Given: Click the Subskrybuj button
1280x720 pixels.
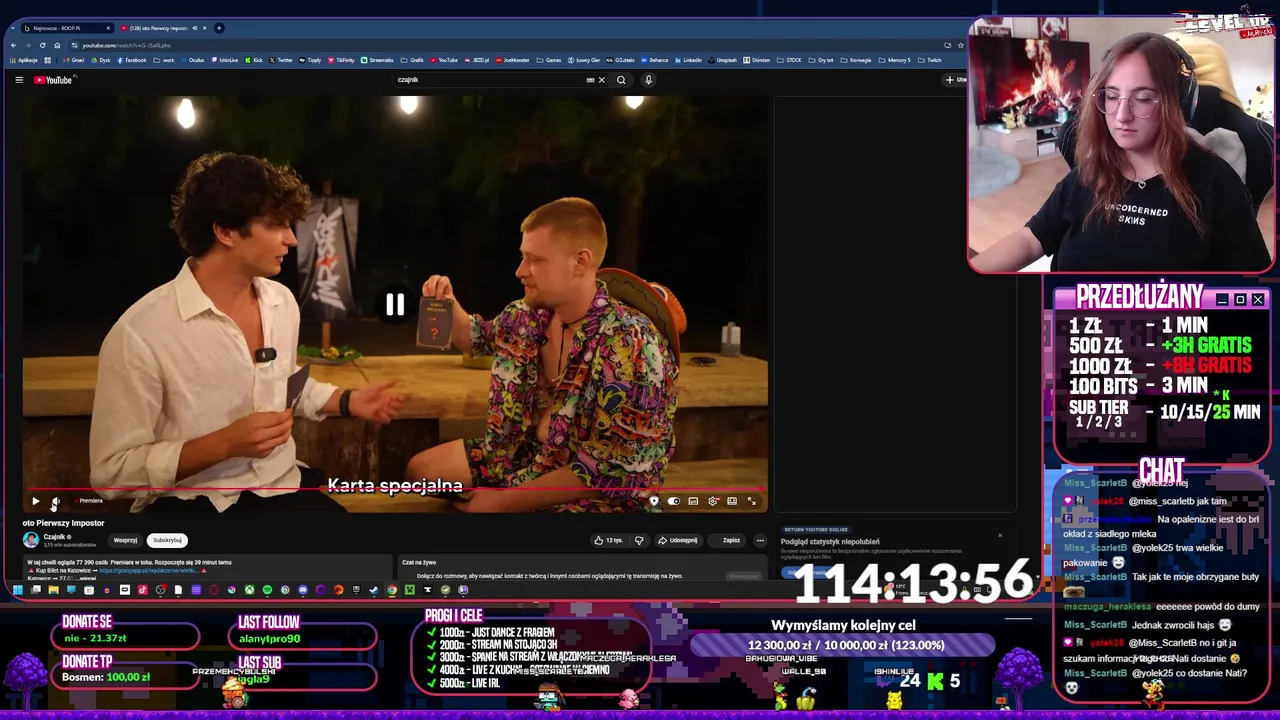Looking at the screenshot, I should pos(167,540).
